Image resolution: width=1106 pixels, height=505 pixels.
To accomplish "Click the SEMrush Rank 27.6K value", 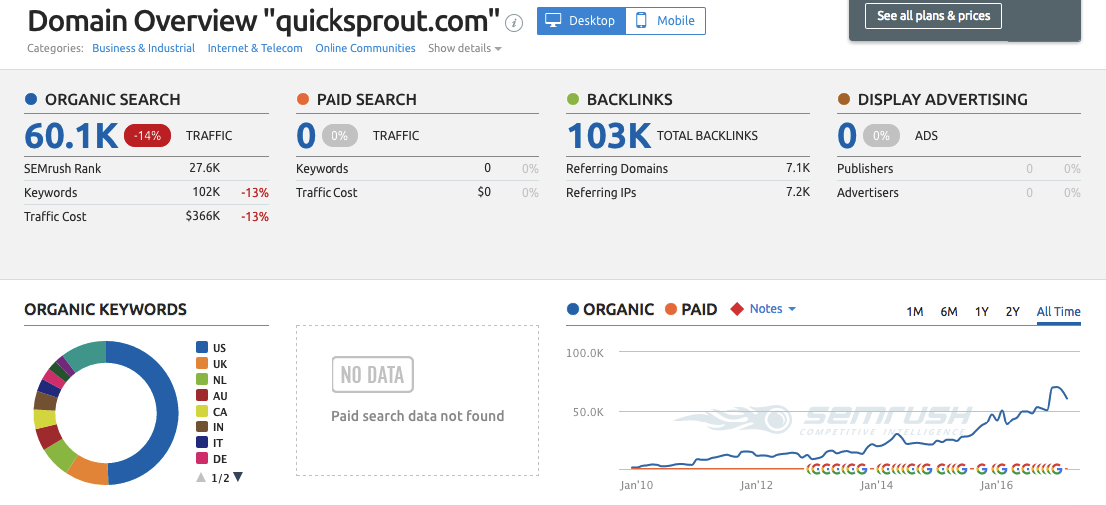I will 205,169.
